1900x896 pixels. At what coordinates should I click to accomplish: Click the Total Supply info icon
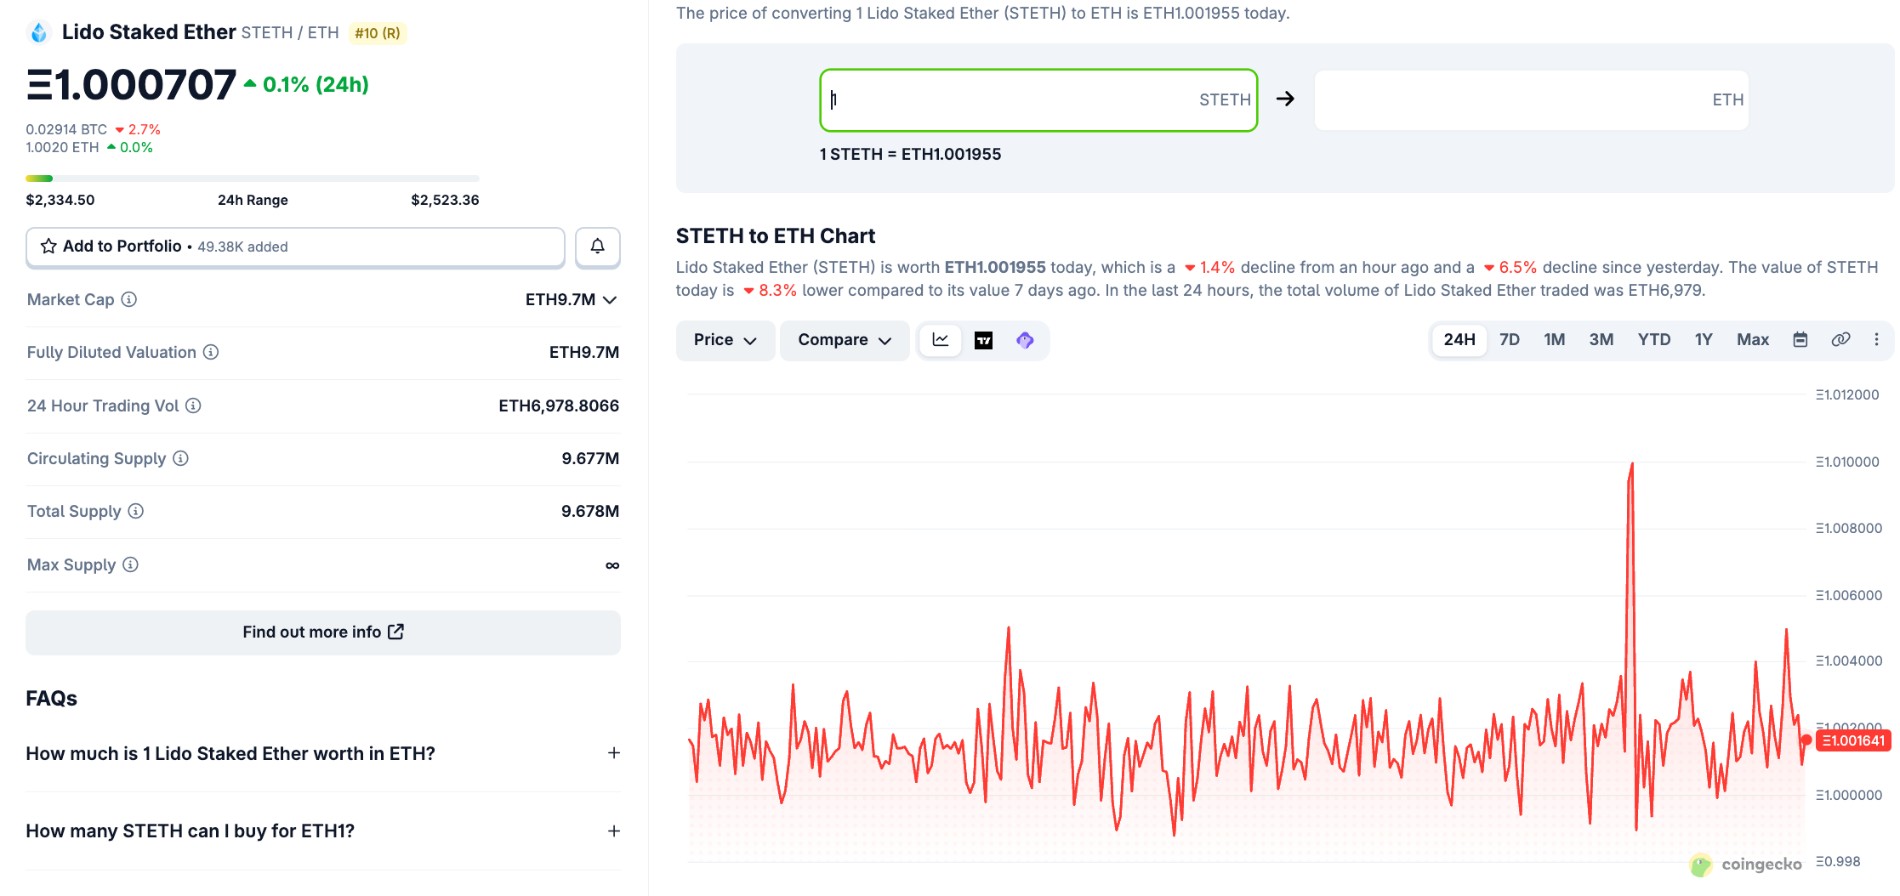tap(136, 511)
